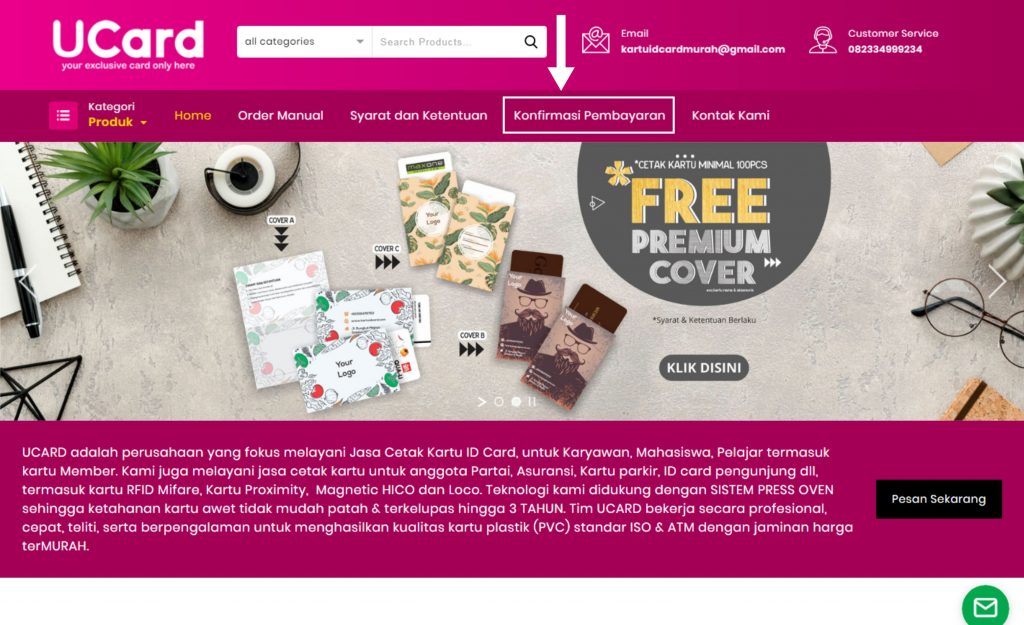
Task: Click the customer service headset icon
Action: click(822, 40)
